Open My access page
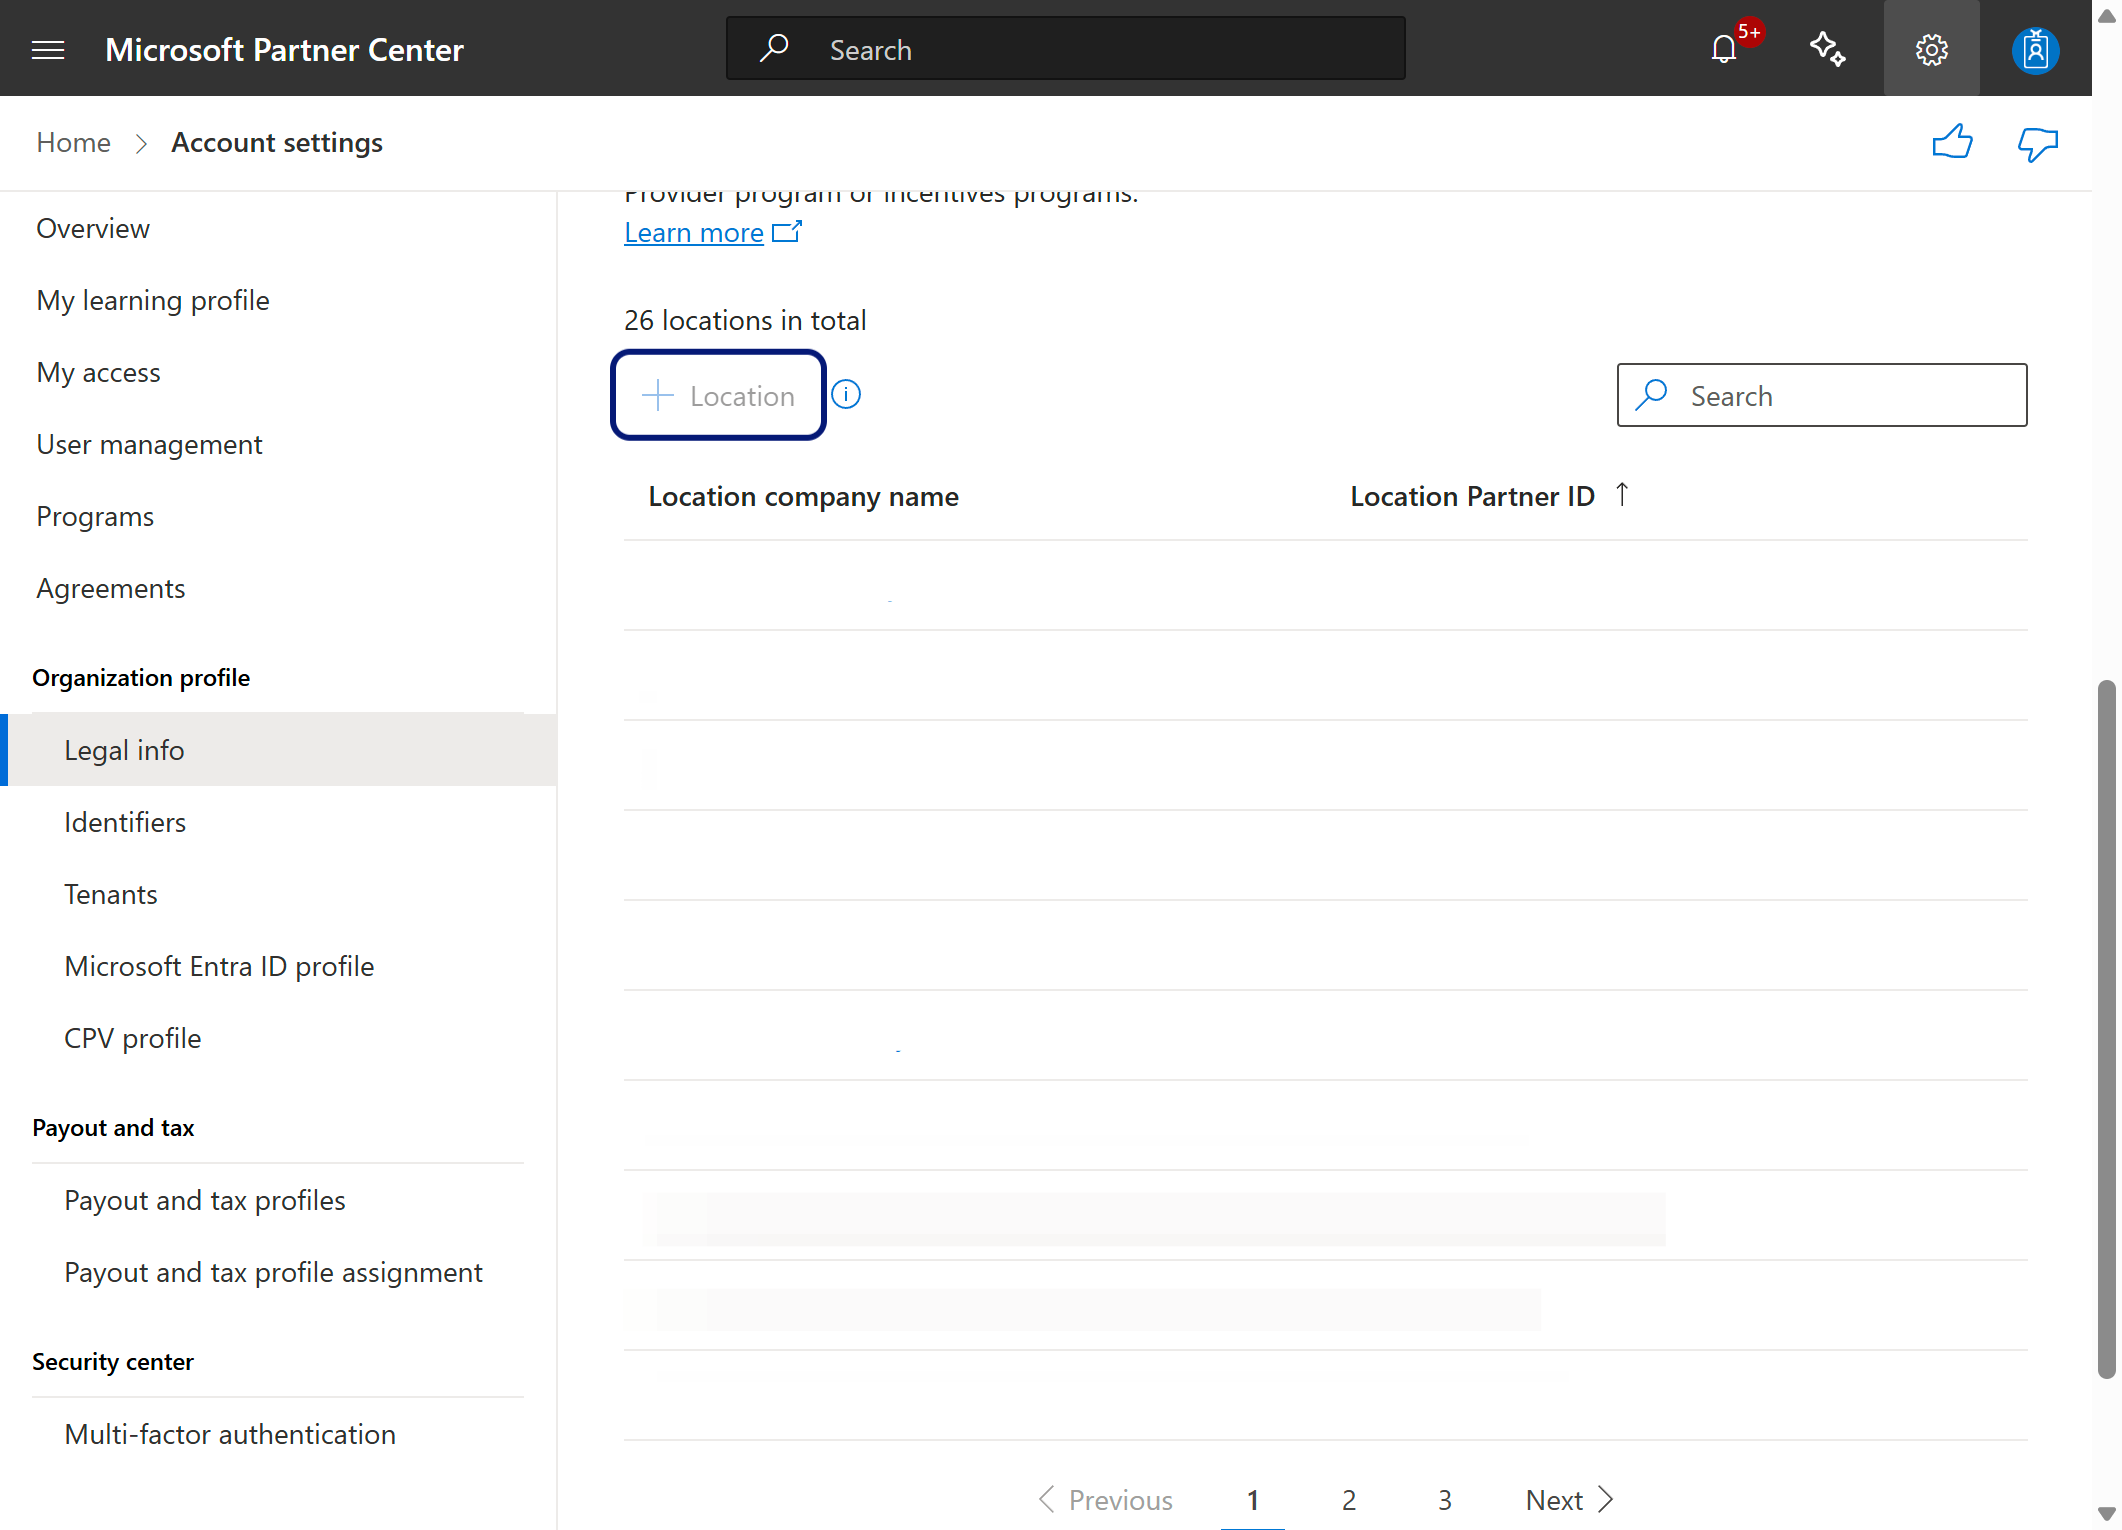The image size is (2122, 1530). pyautogui.click(x=98, y=373)
